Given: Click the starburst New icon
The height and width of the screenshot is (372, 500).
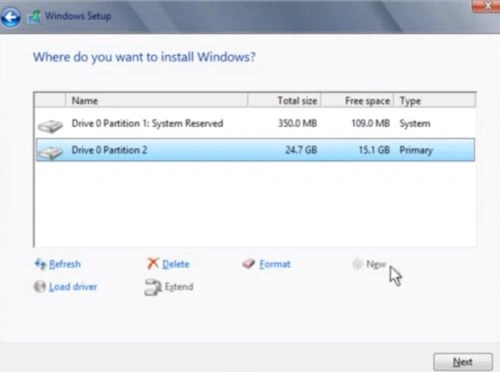Looking at the screenshot, I should click(x=357, y=264).
